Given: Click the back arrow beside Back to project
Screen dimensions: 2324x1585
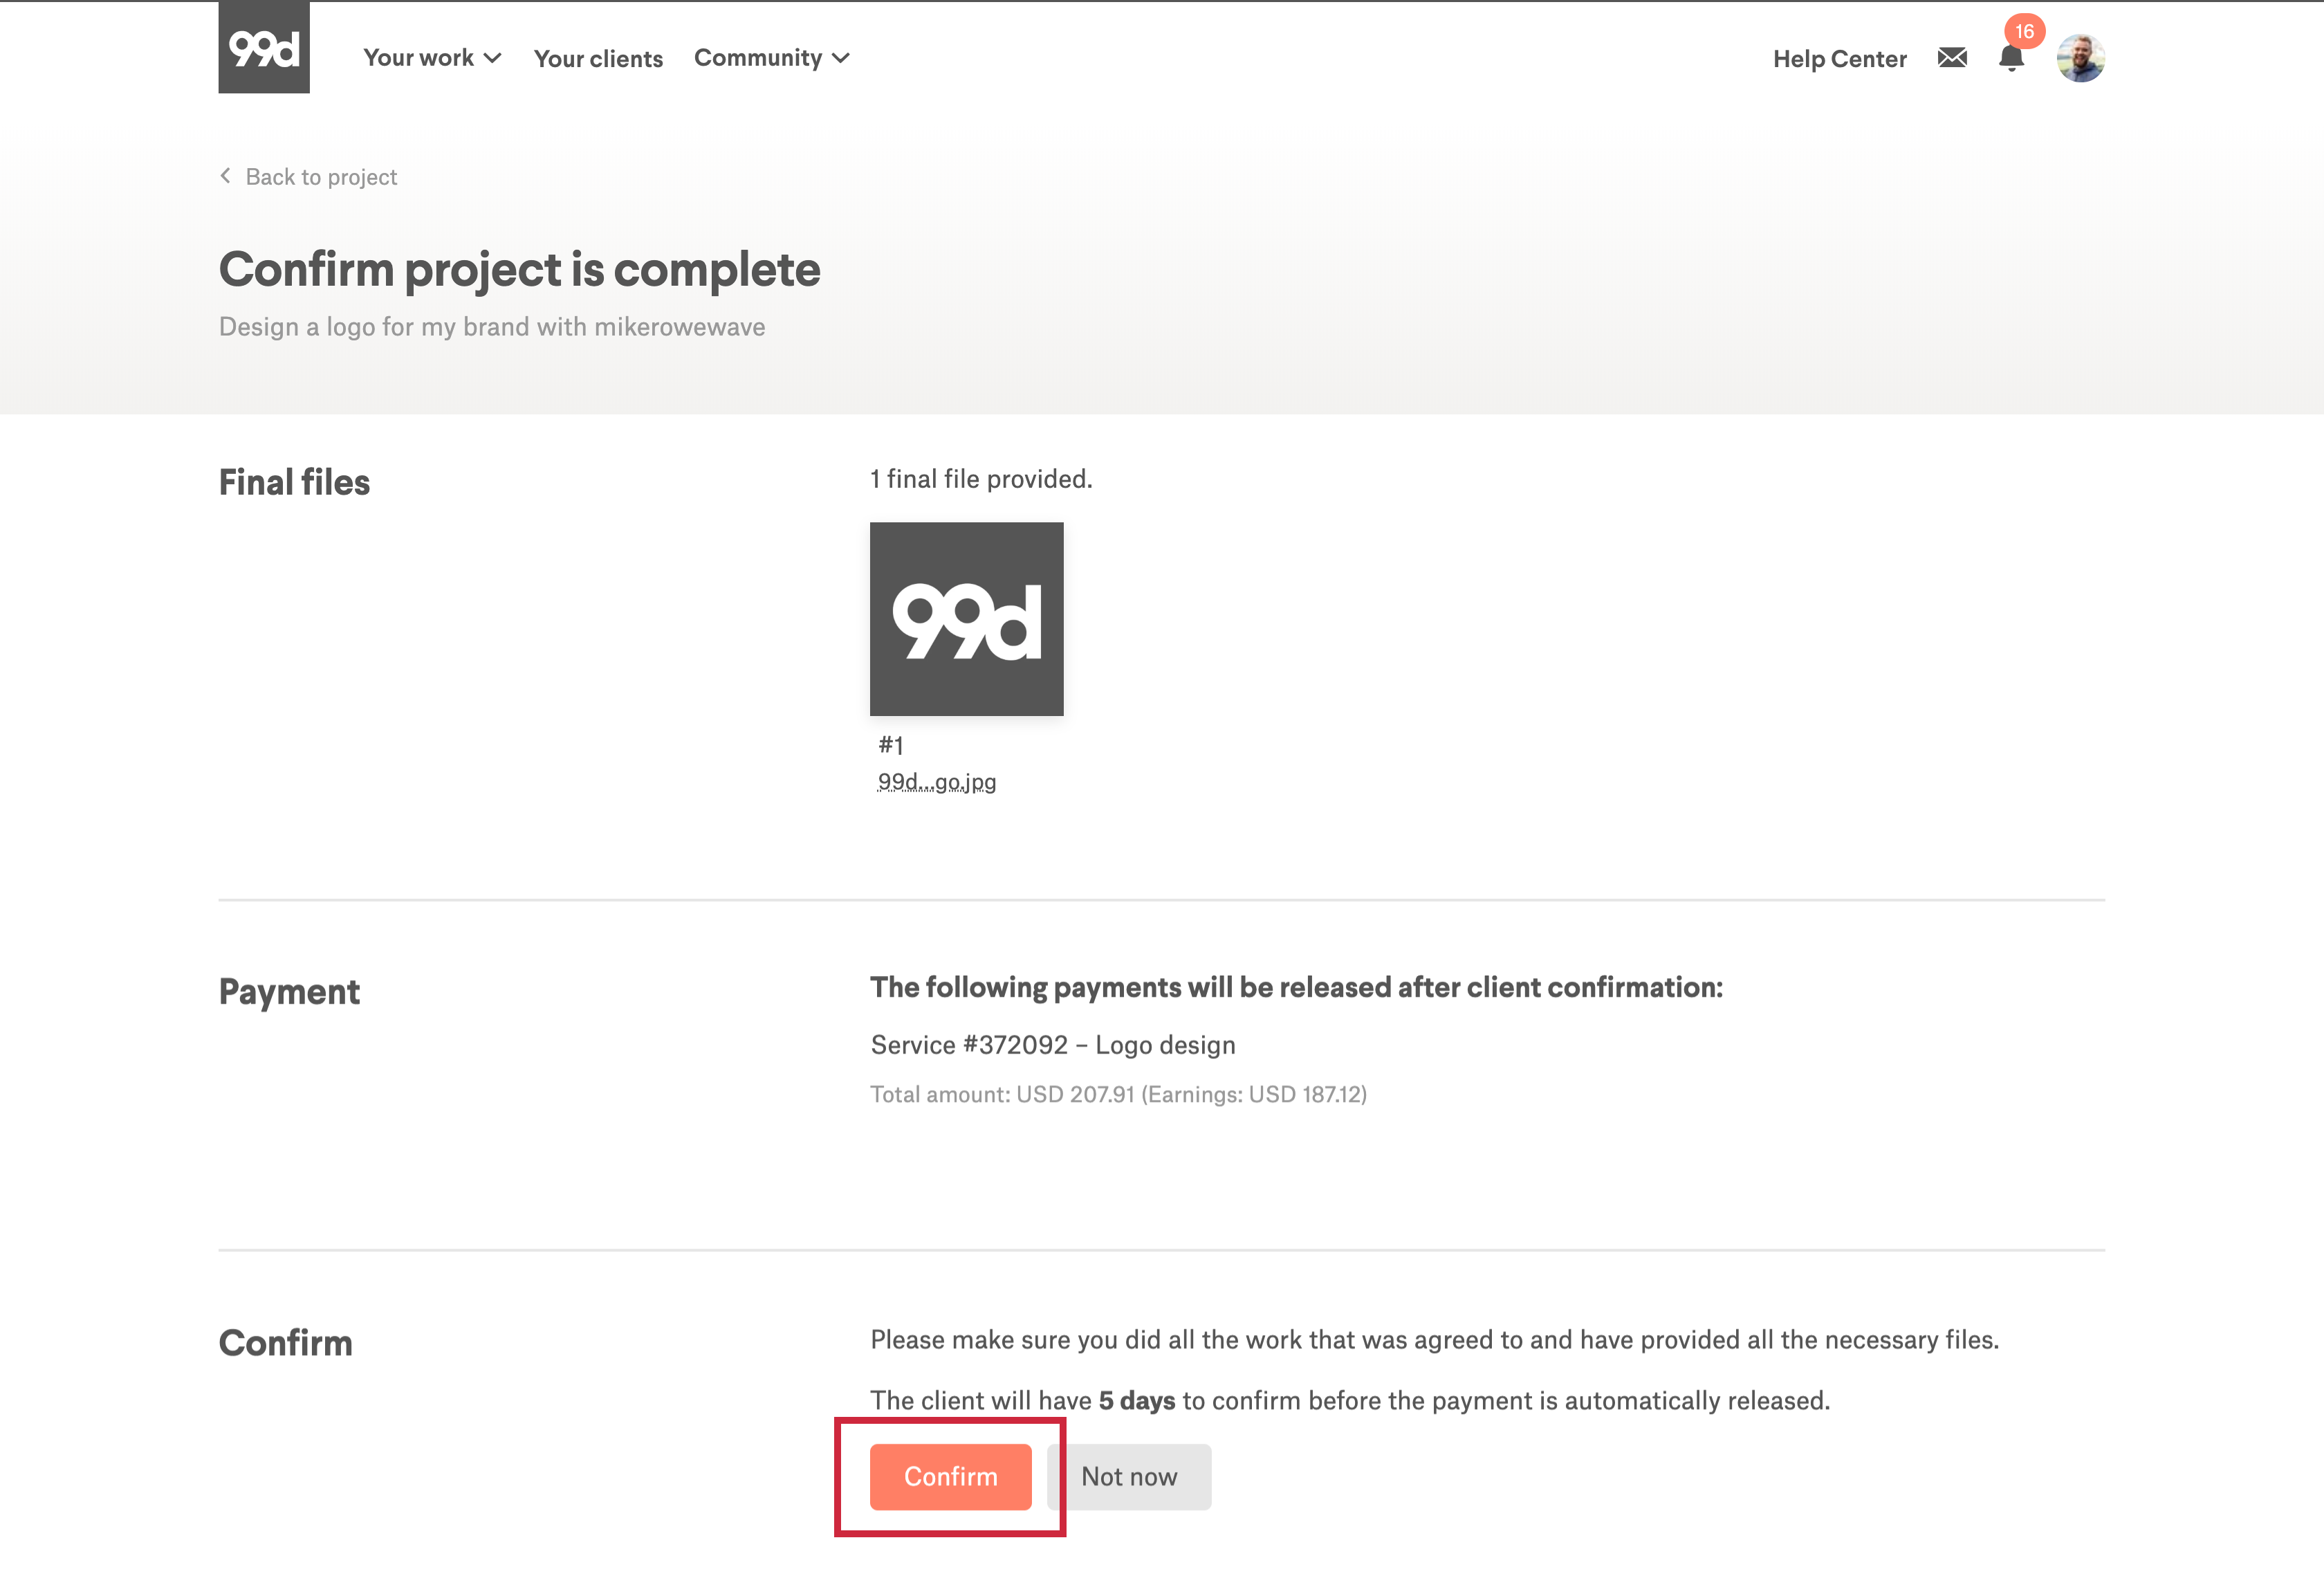Looking at the screenshot, I should click(x=226, y=176).
